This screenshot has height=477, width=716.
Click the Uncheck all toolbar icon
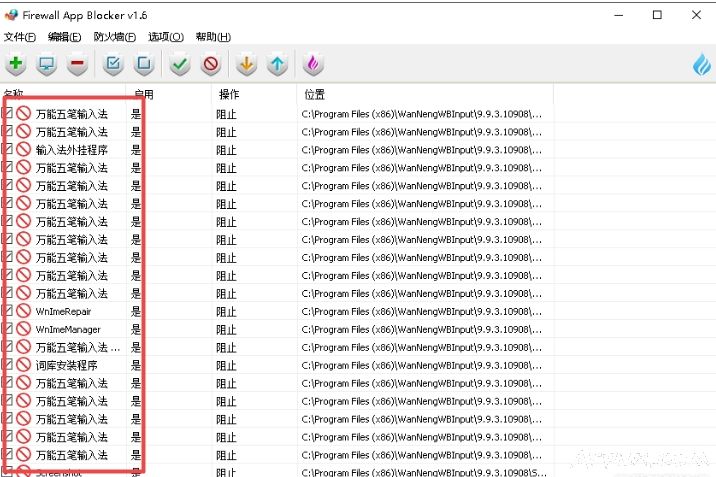pos(144,64)
